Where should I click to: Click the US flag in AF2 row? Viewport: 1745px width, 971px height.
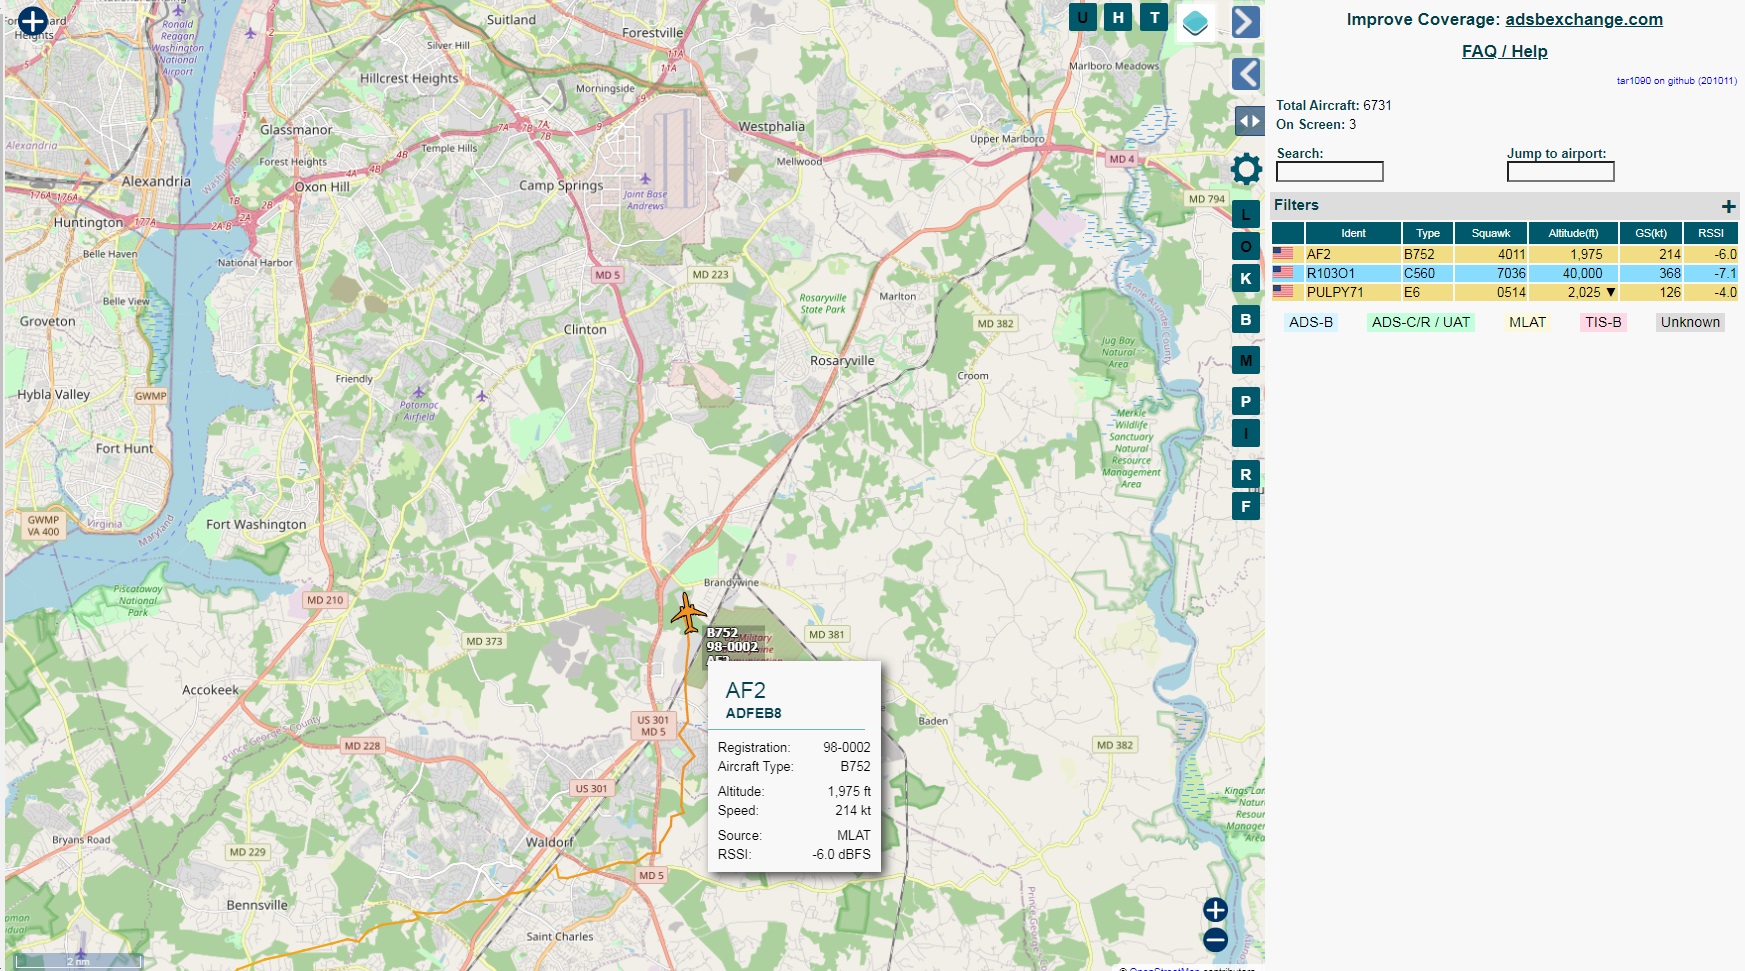coord(1283,254)
